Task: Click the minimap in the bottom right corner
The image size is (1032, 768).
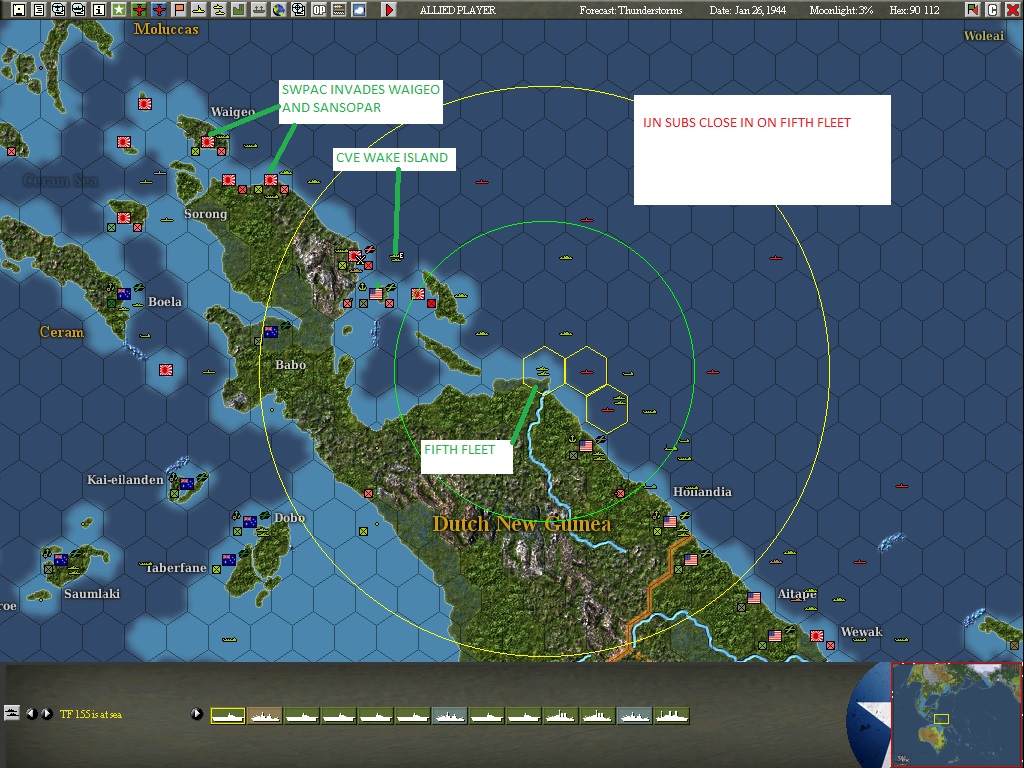Action: (x=955, y=714)
